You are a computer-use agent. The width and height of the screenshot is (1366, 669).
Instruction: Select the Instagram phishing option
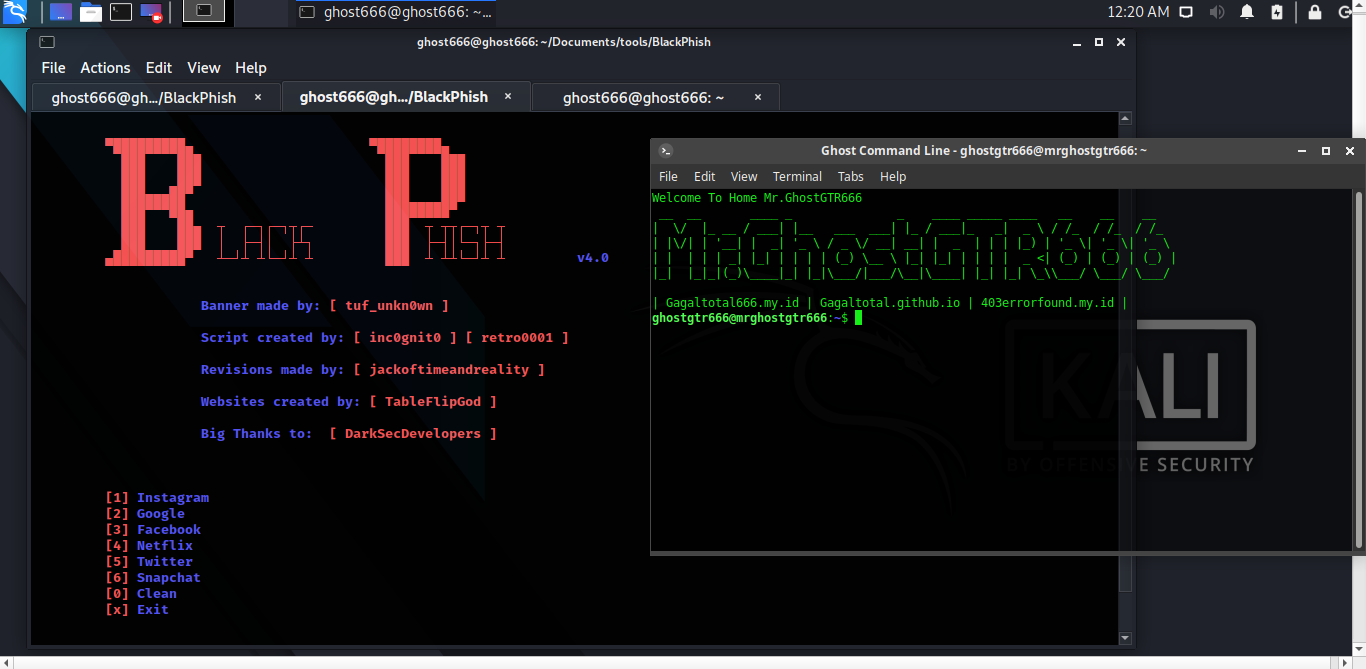(157, 497)
